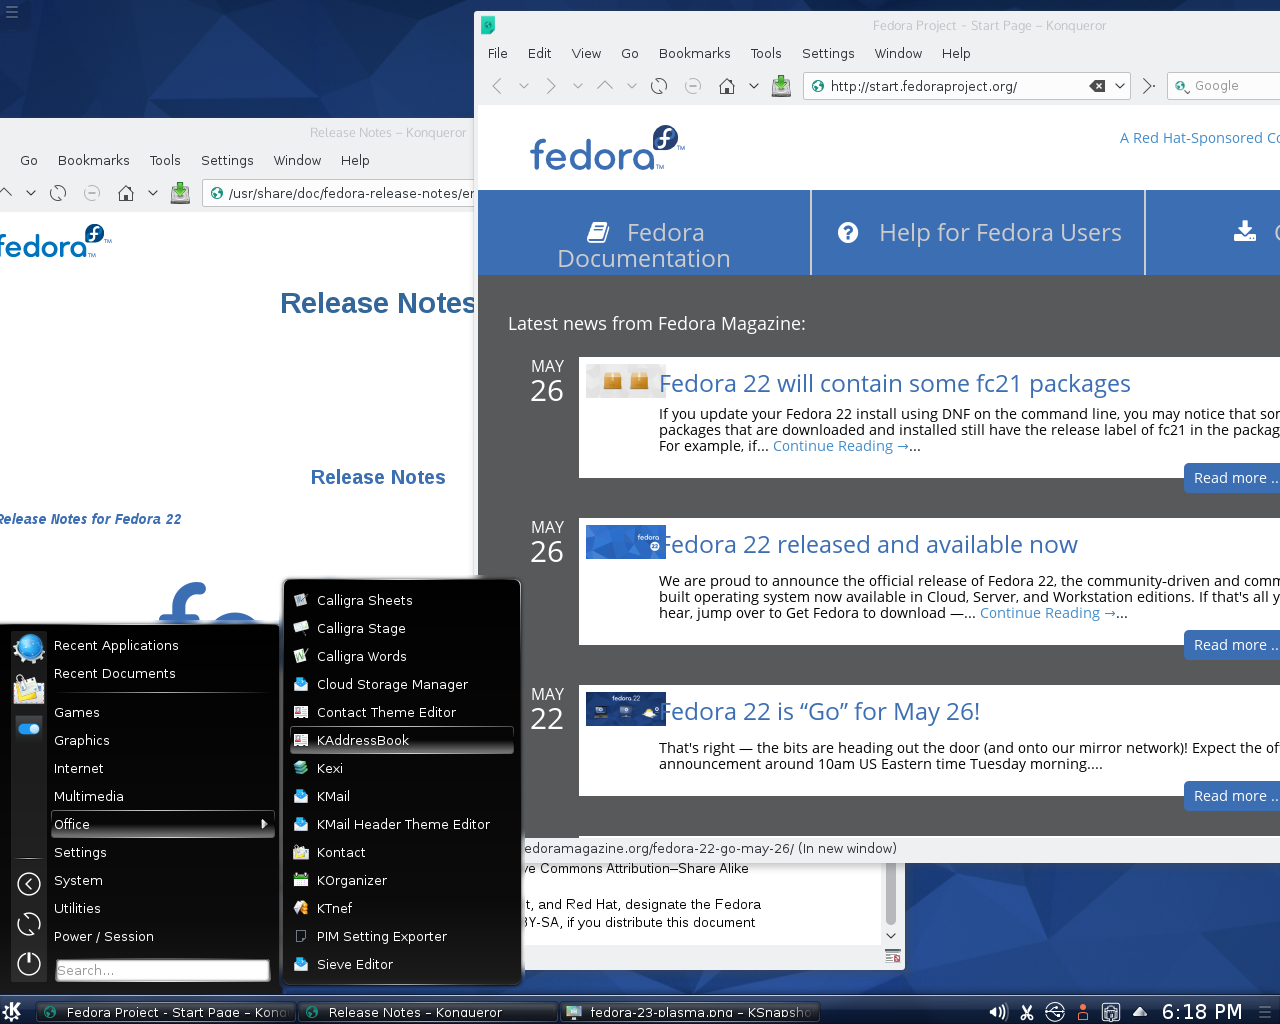Click Forward arrow in Fedora Start Page toolbar
The width and height of the screenshot is (1280, 1024).
point(551,86)
